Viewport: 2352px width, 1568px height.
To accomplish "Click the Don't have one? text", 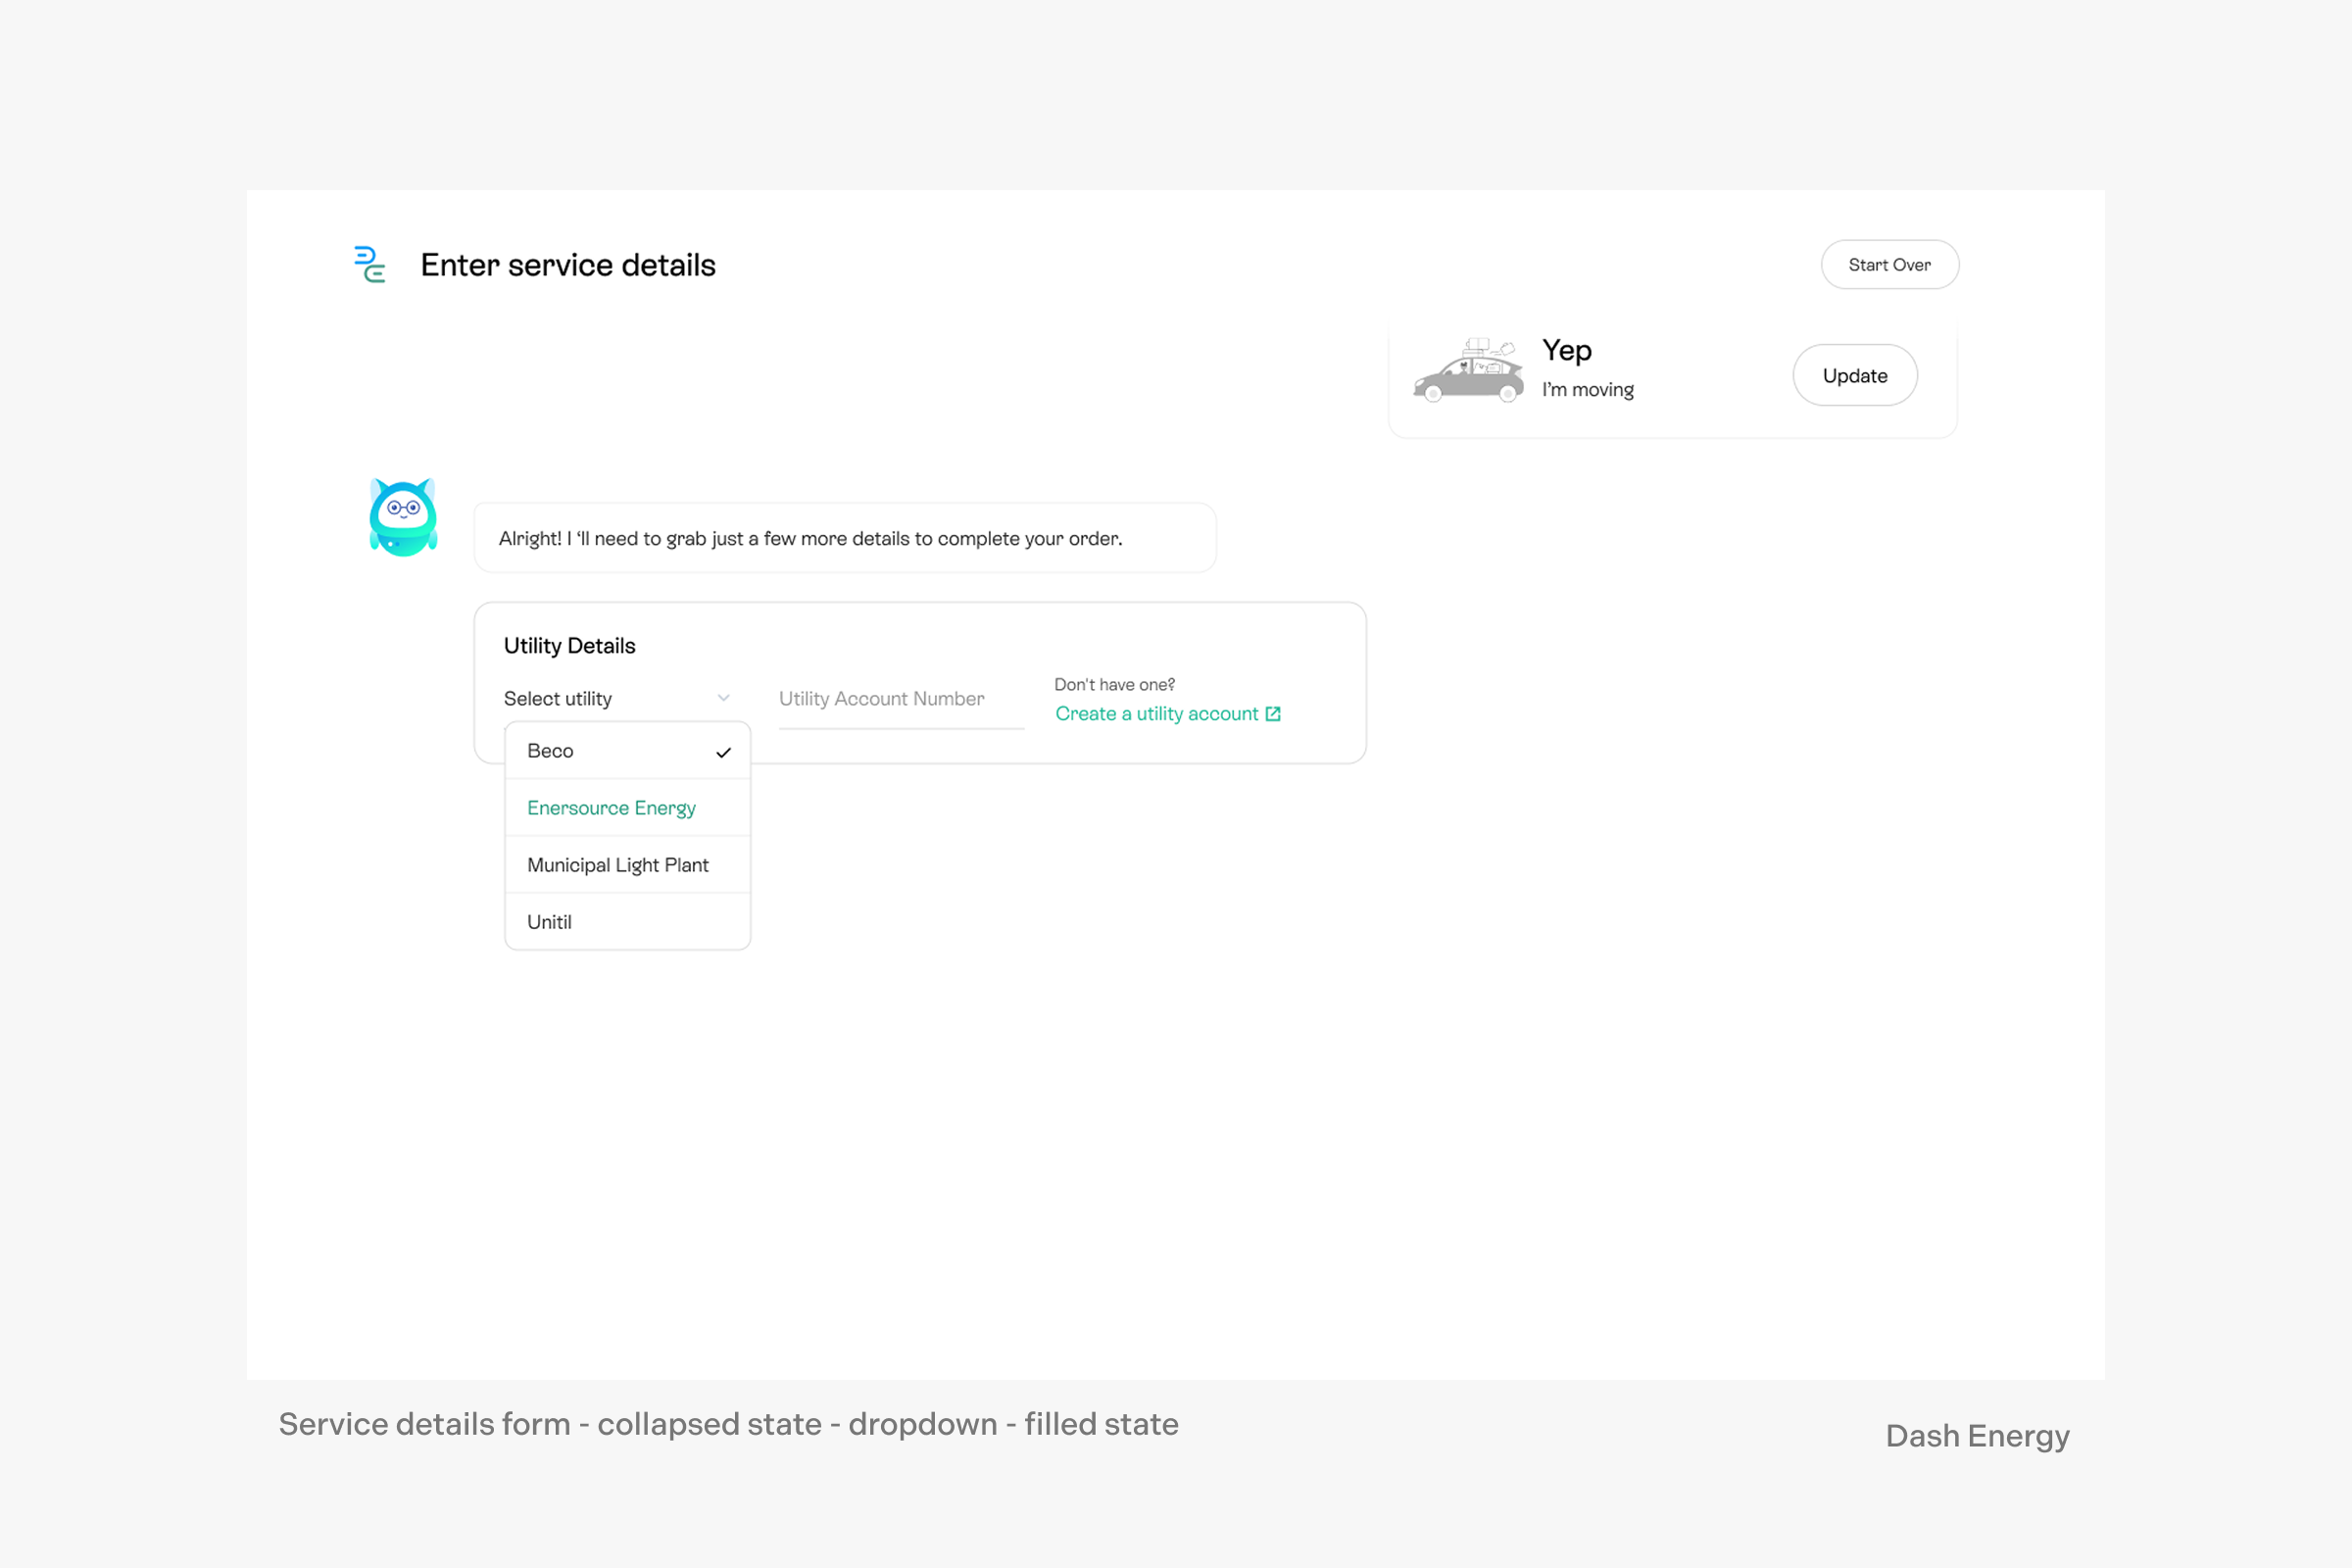I will click(x=1114, y=685).
